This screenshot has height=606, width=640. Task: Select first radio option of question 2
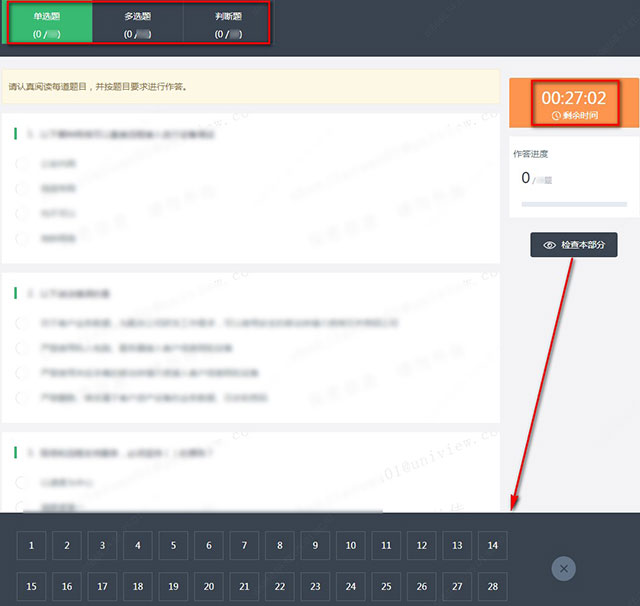coord(21,323)
